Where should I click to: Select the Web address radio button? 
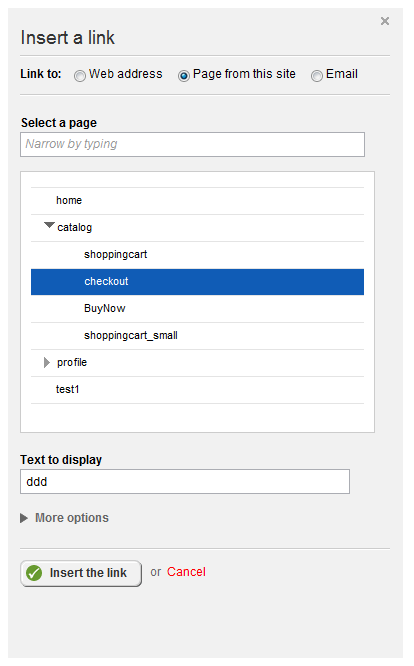[79, 76]
